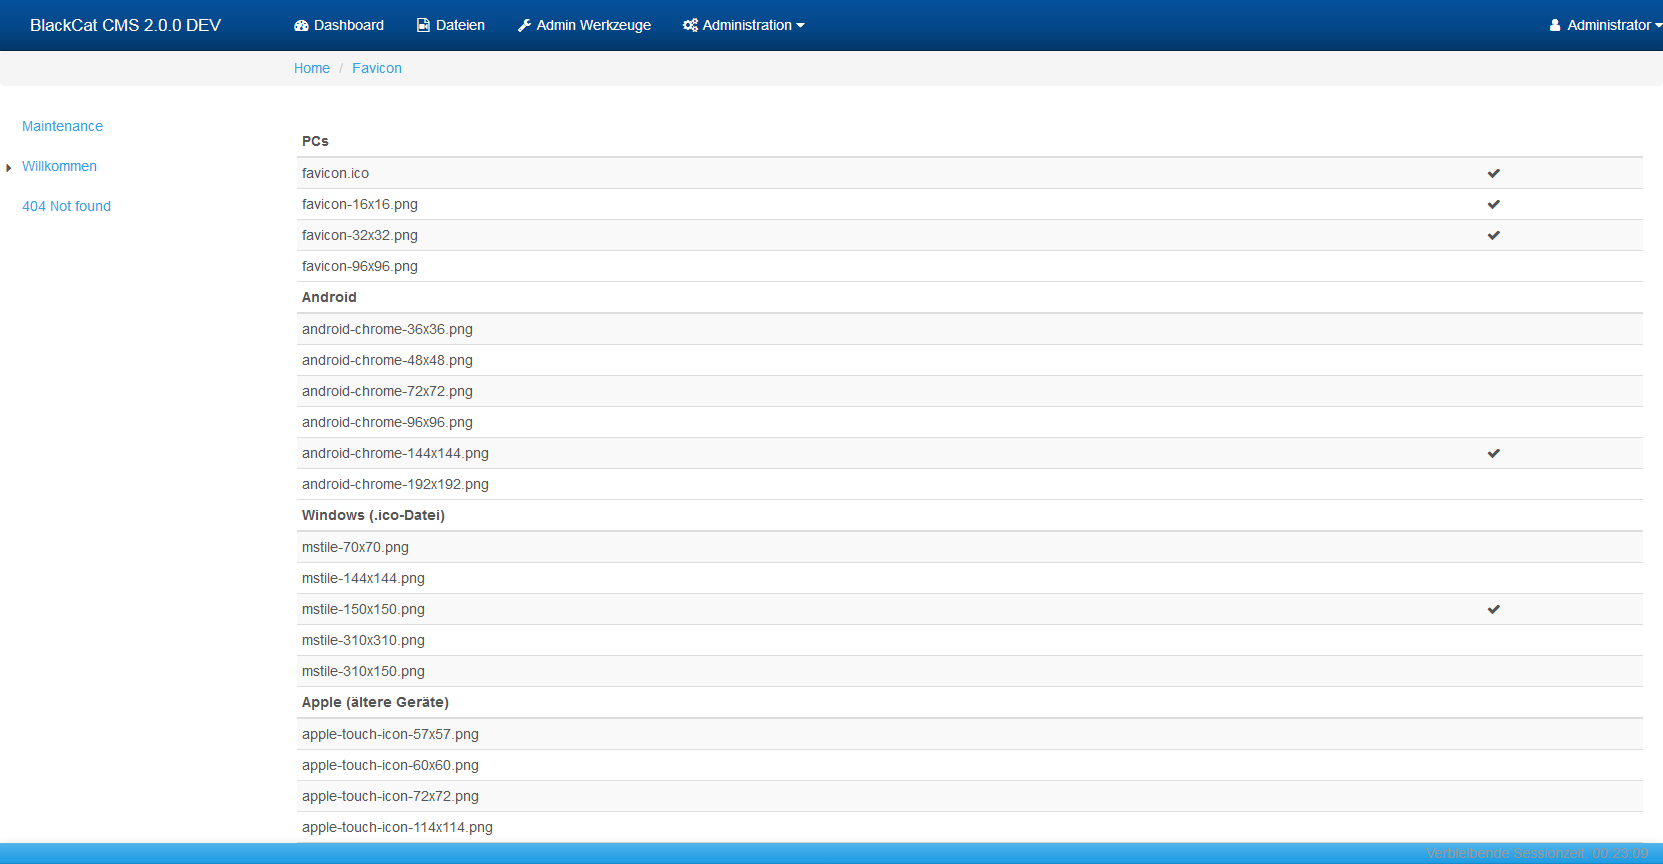Toggle the mstile-150x150.png checkmark
Image resolution: width=1663 pixels, height=864 pixels.
[1493, 609]
